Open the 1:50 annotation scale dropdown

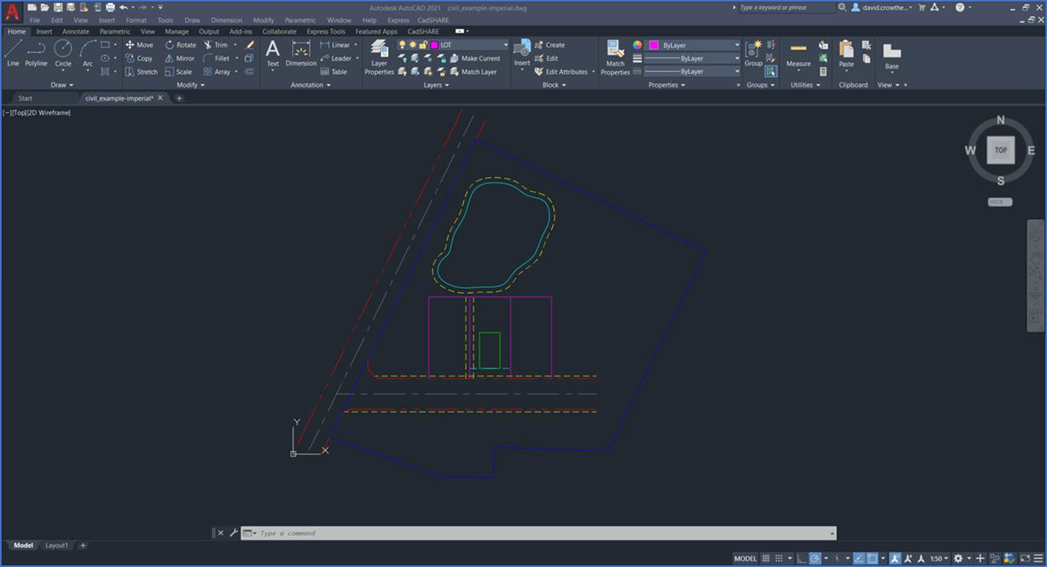(939, 558)
